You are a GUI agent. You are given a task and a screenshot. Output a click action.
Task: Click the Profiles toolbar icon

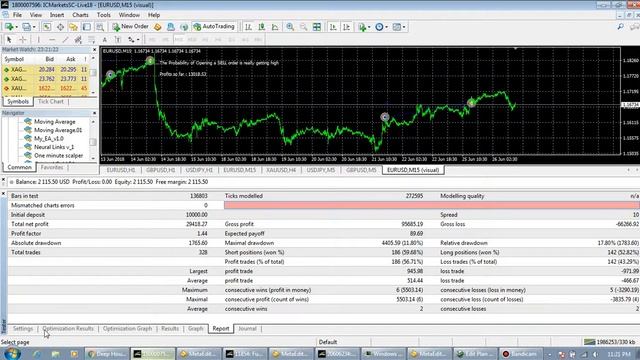[26, 27]
